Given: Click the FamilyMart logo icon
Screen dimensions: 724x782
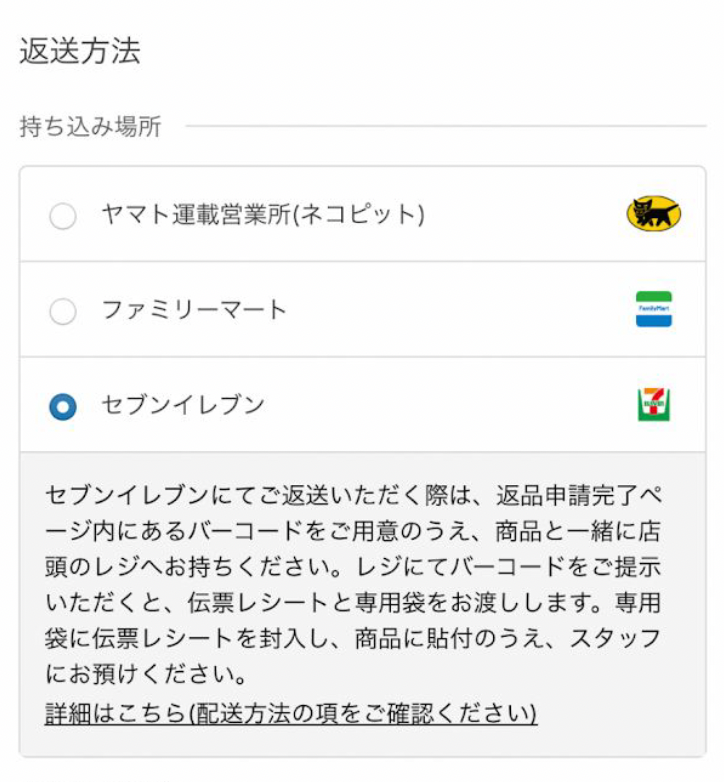Looking at the screenshot, I should click(x=654, y=309).
